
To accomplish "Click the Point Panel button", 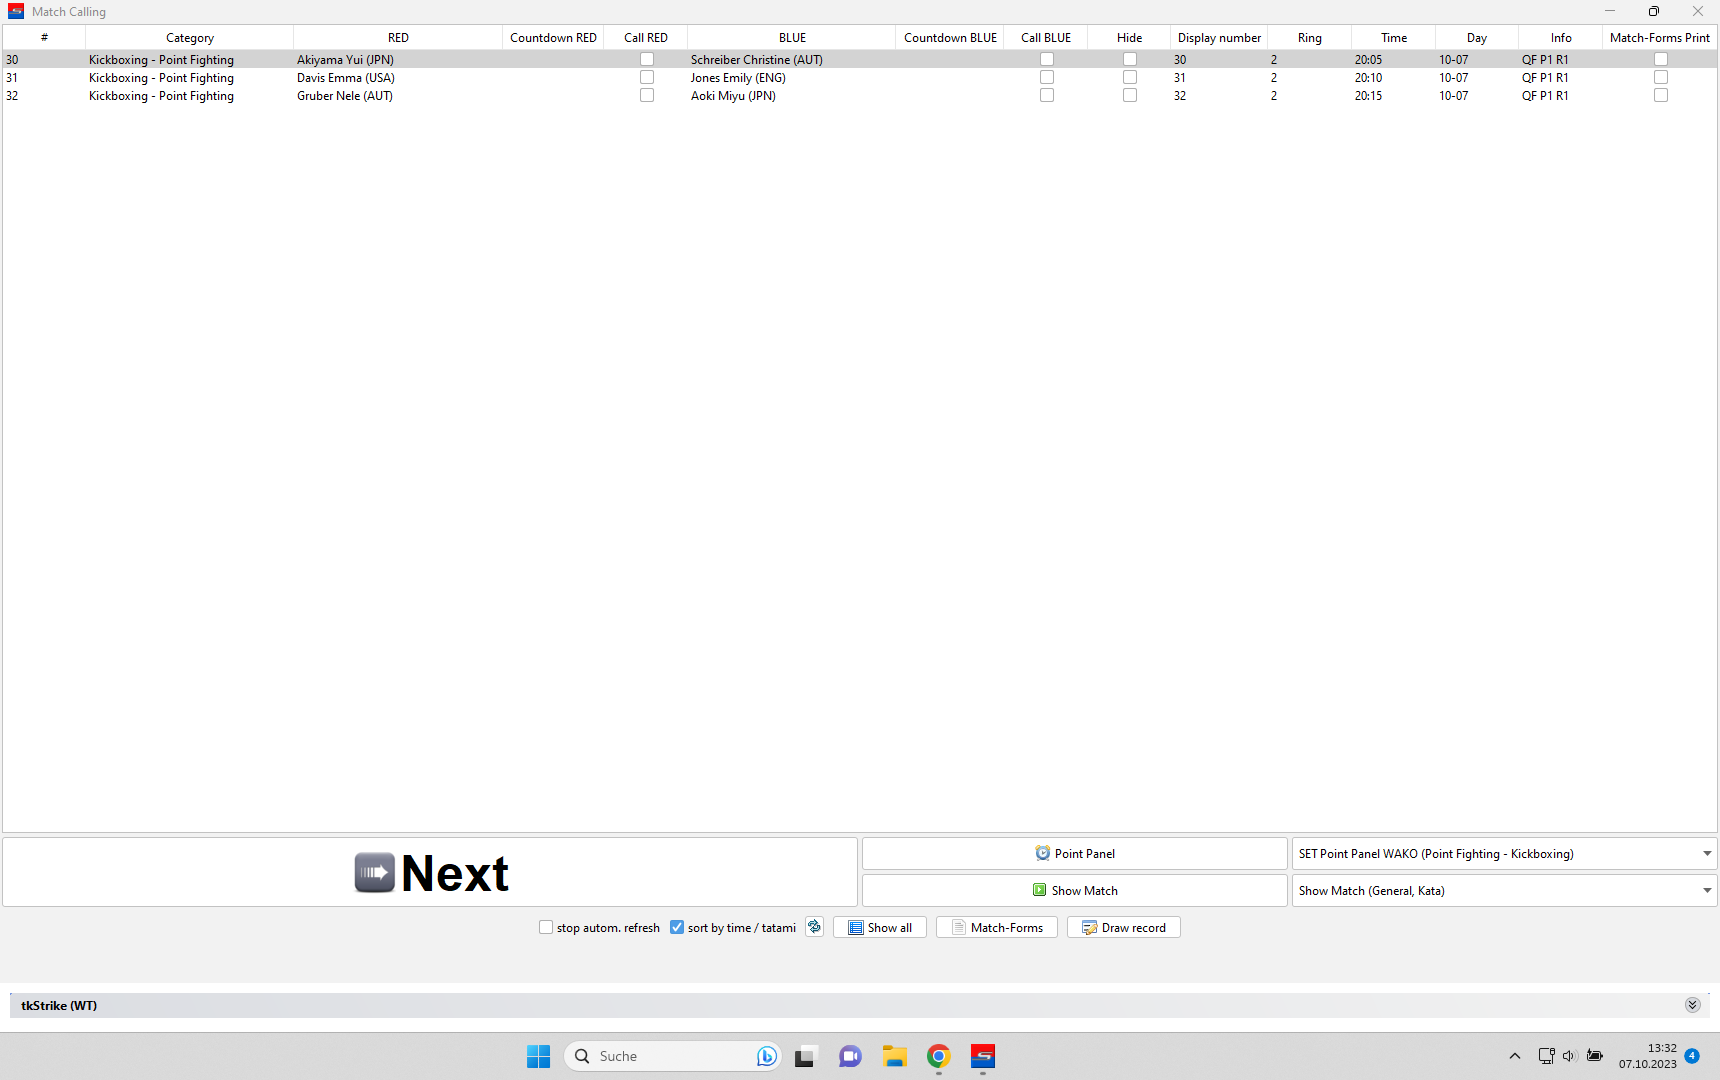I will 1075,854.
